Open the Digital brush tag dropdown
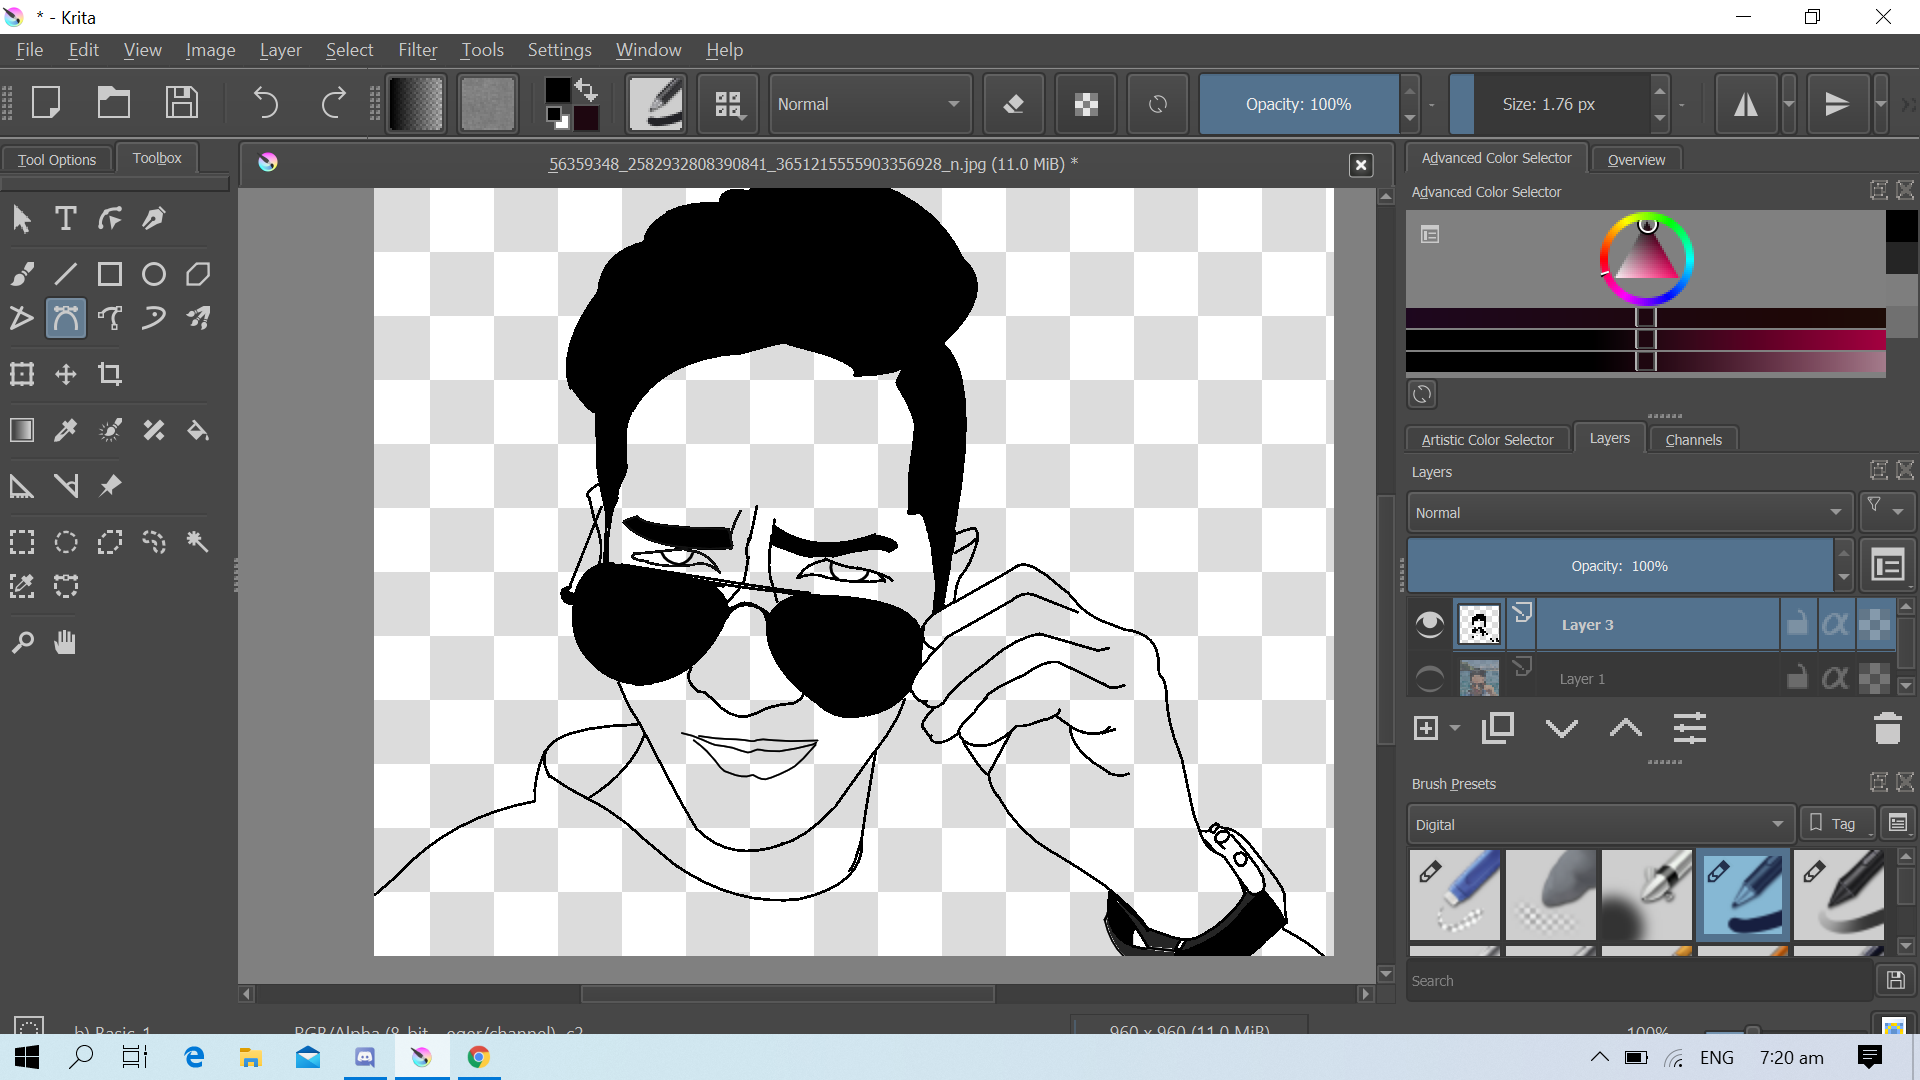 tap(1599, 824)
